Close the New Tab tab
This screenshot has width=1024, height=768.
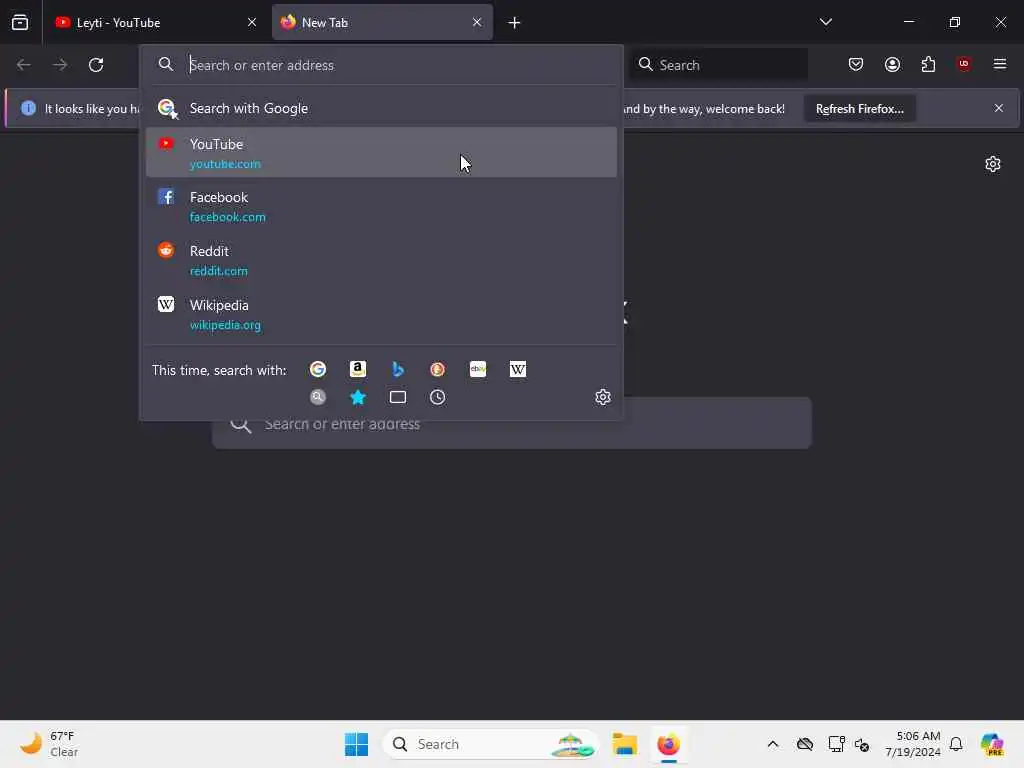point(477,22)
